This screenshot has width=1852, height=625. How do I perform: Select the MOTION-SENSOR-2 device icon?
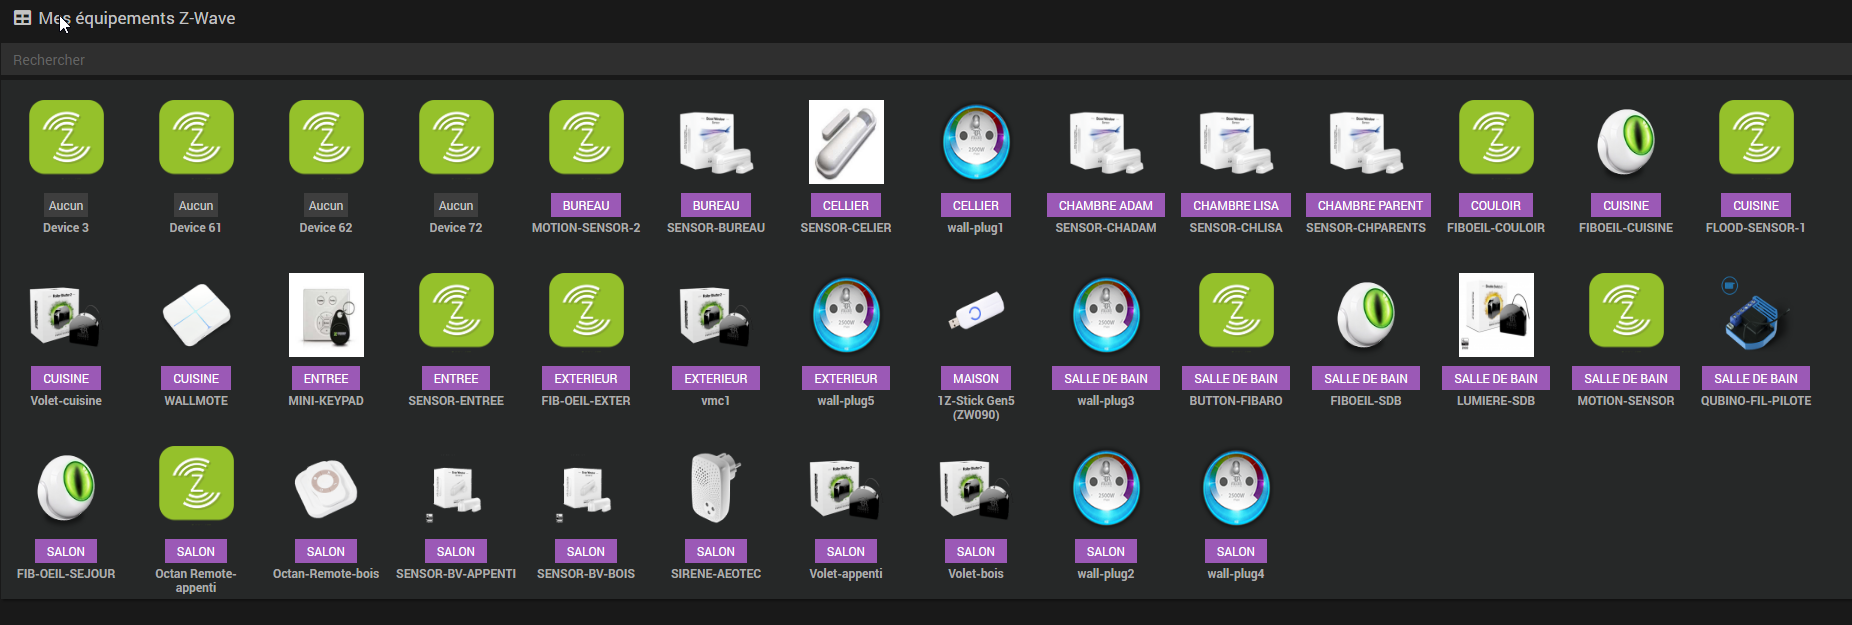pyautogui.click(x=586, y=137)
